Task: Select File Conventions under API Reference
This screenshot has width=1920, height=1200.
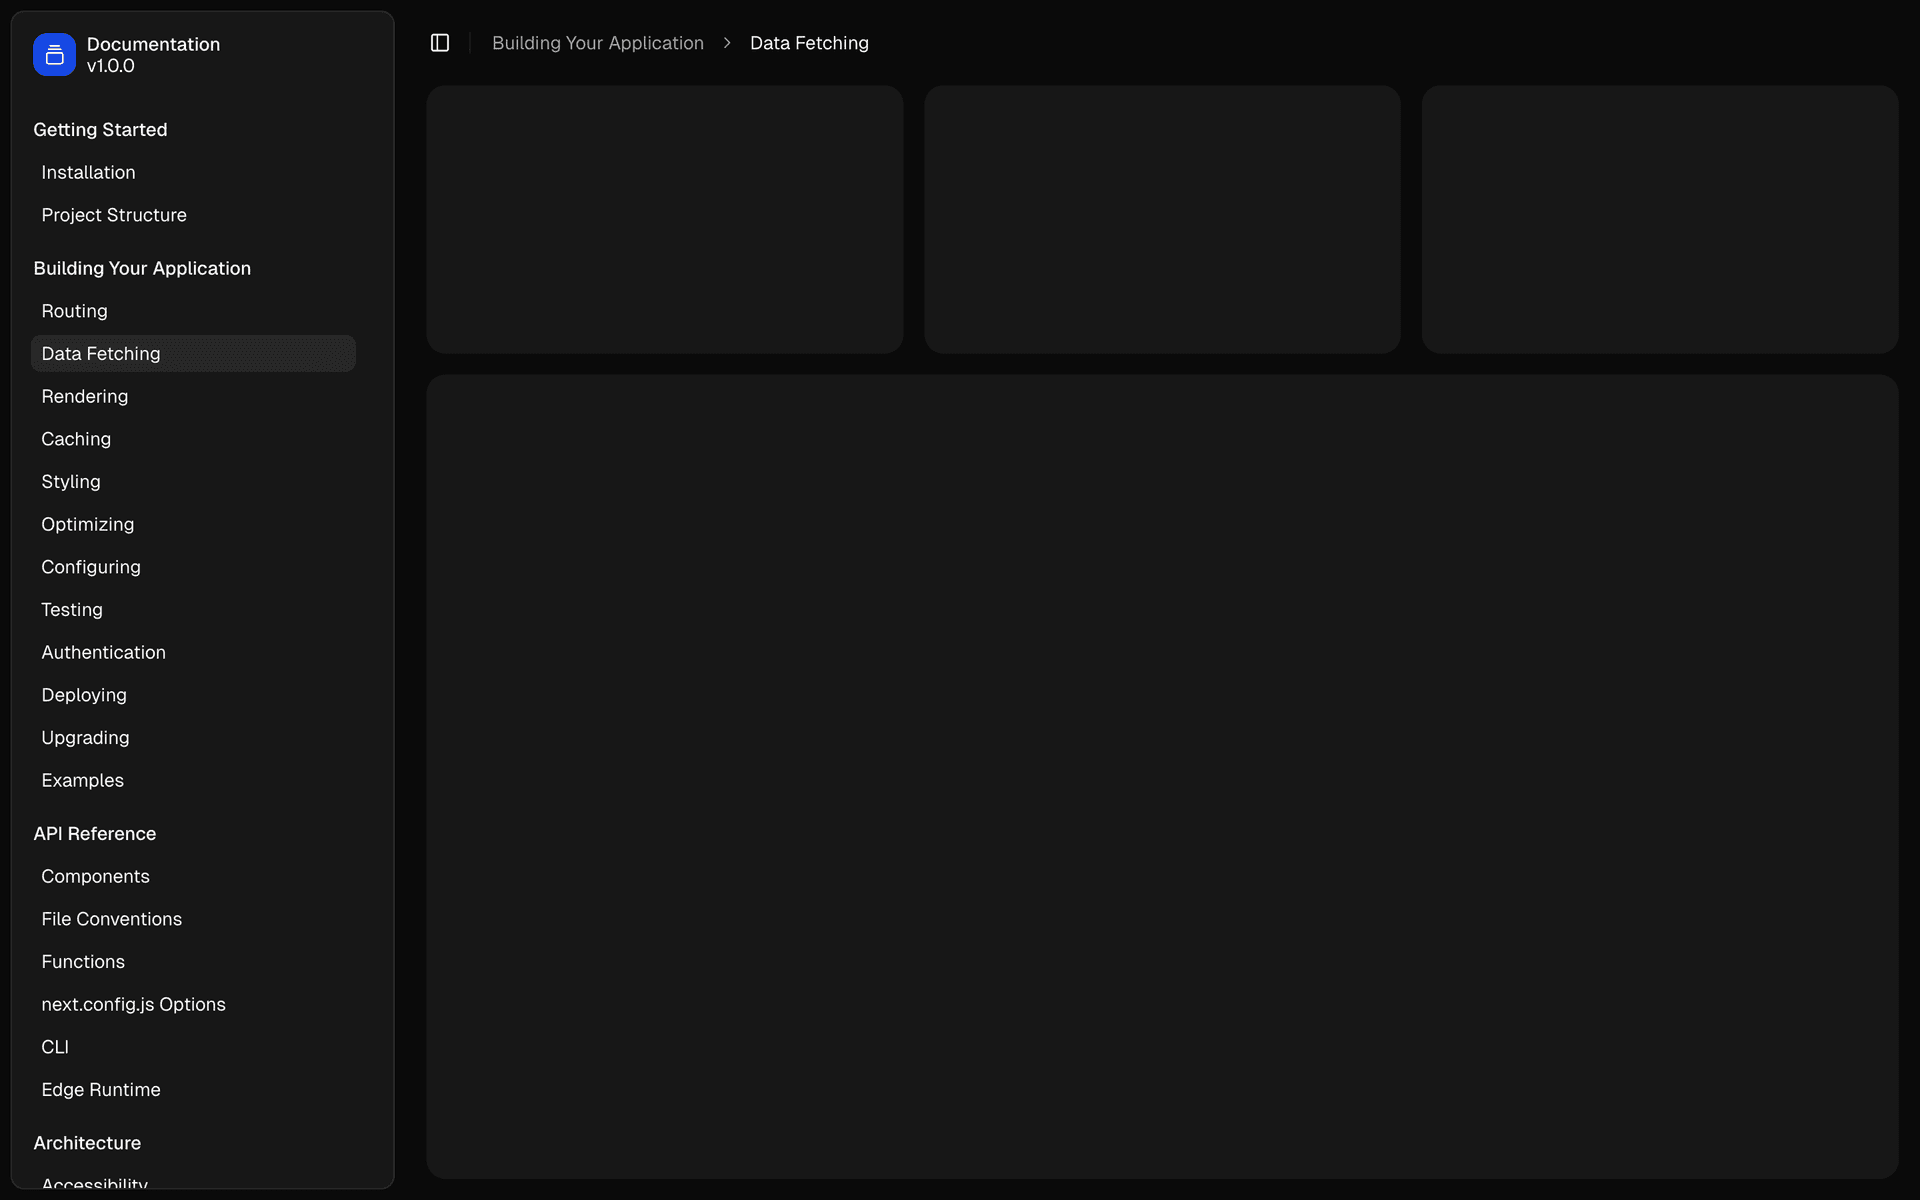Action: pos(111,918)
